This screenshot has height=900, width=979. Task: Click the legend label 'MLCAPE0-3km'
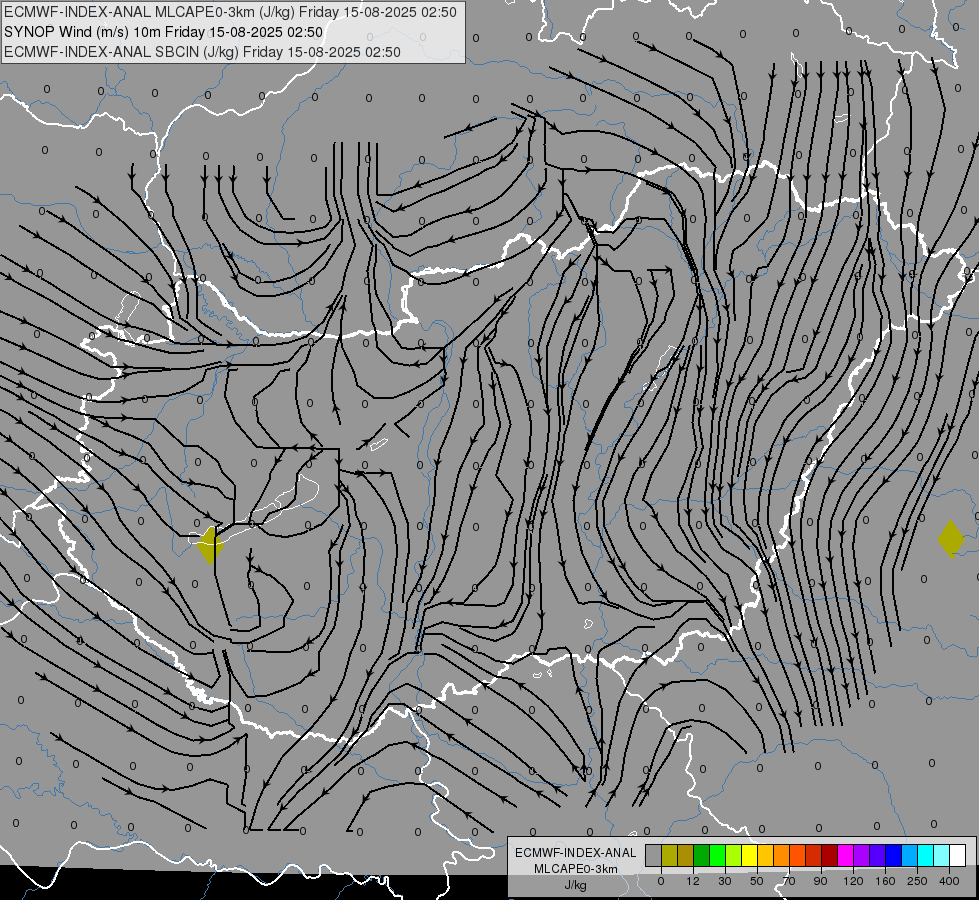coord(576,869)
